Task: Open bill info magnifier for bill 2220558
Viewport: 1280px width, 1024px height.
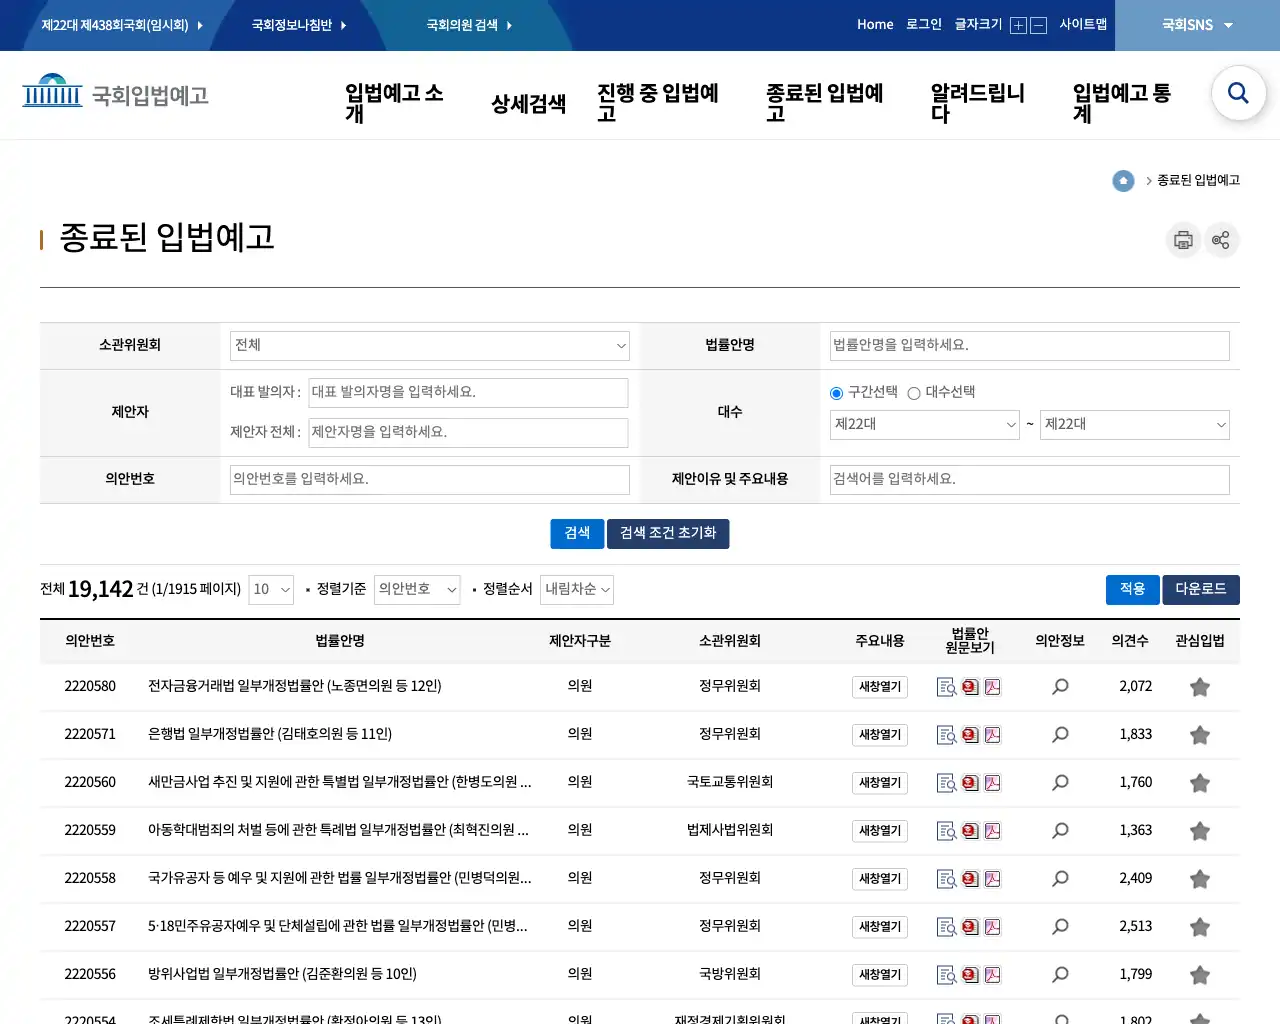Action: coord(1060,879)
